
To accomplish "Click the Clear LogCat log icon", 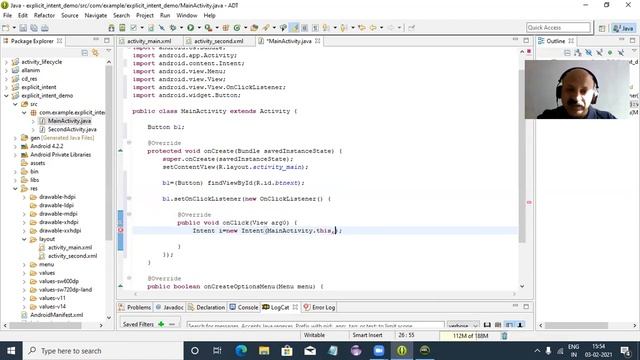I will pyautogui.click(x=498, y=325).
